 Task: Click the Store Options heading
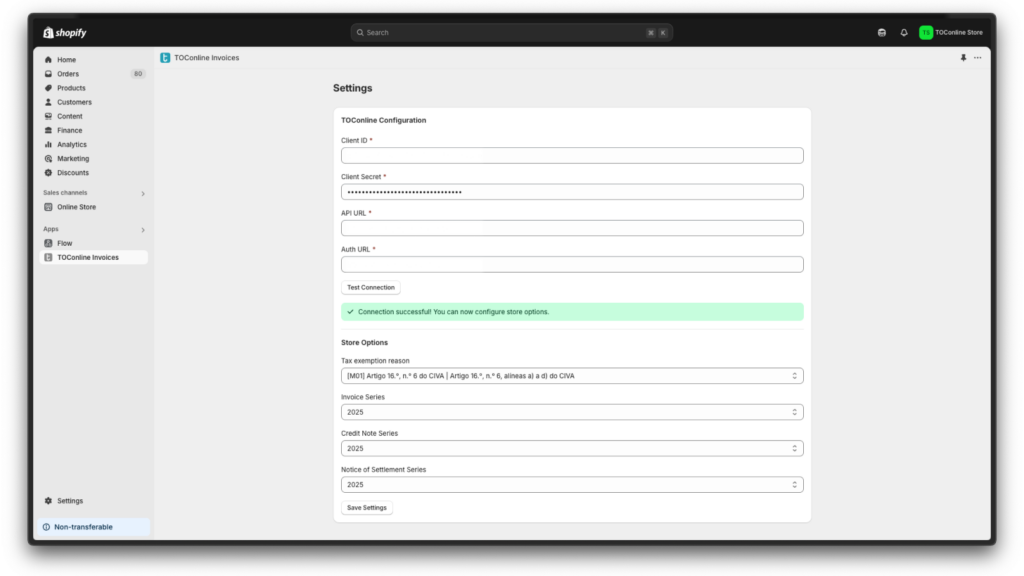[364, 343]
